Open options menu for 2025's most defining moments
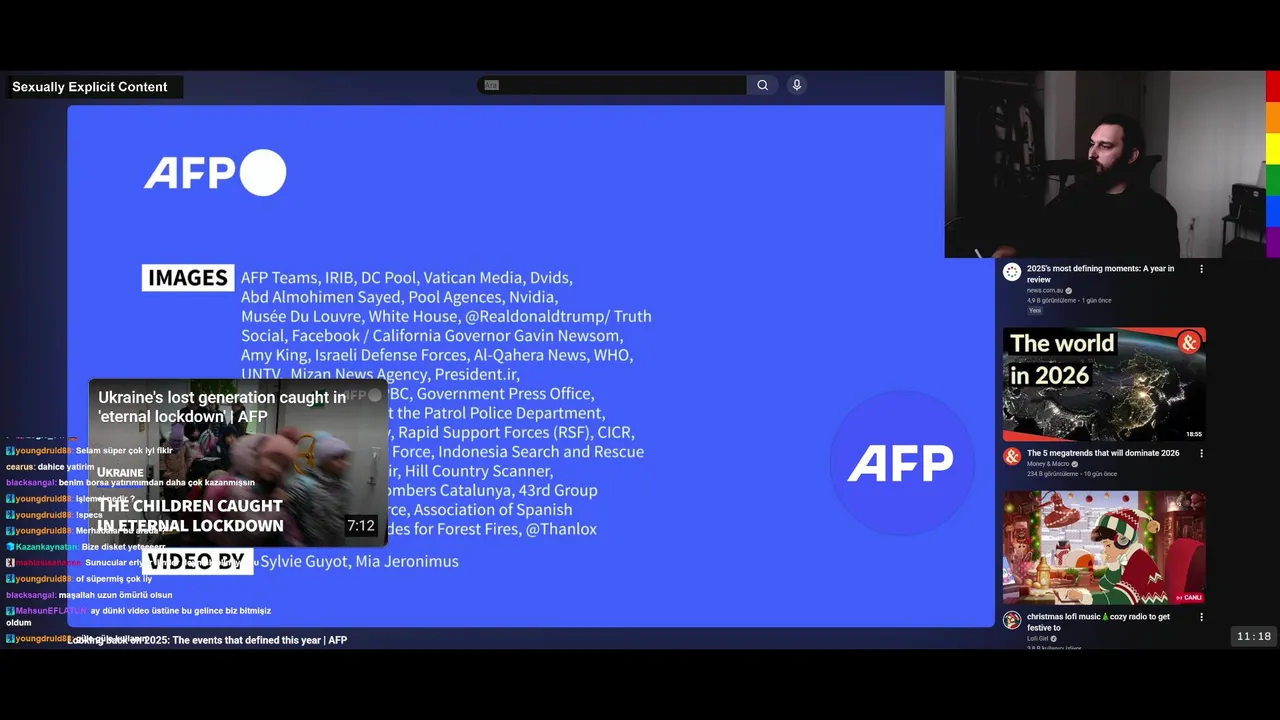The height and width of the screenshot is (720, 1280). click(x=1201, y=269)
